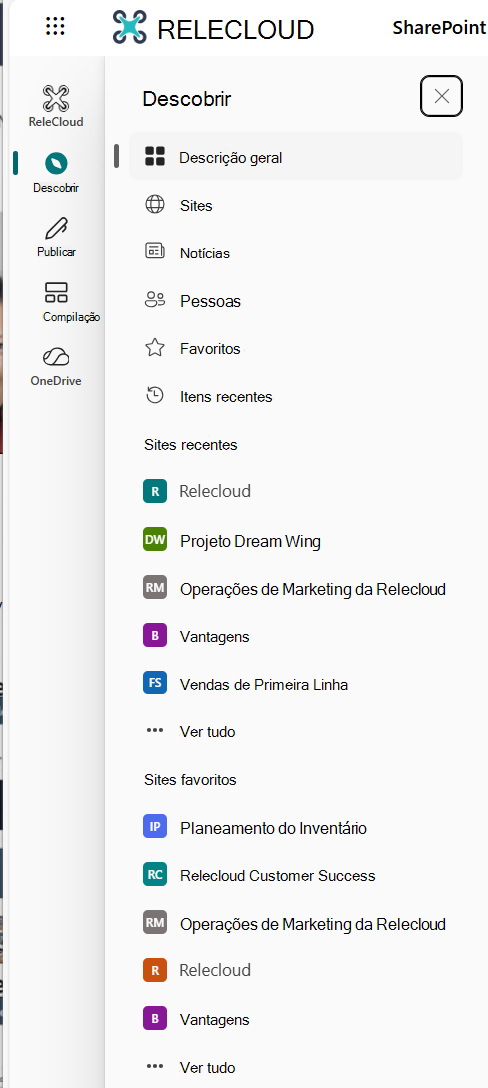Click the RM icon under Sites recentes

pyautogui.click(x=155, y=588)
